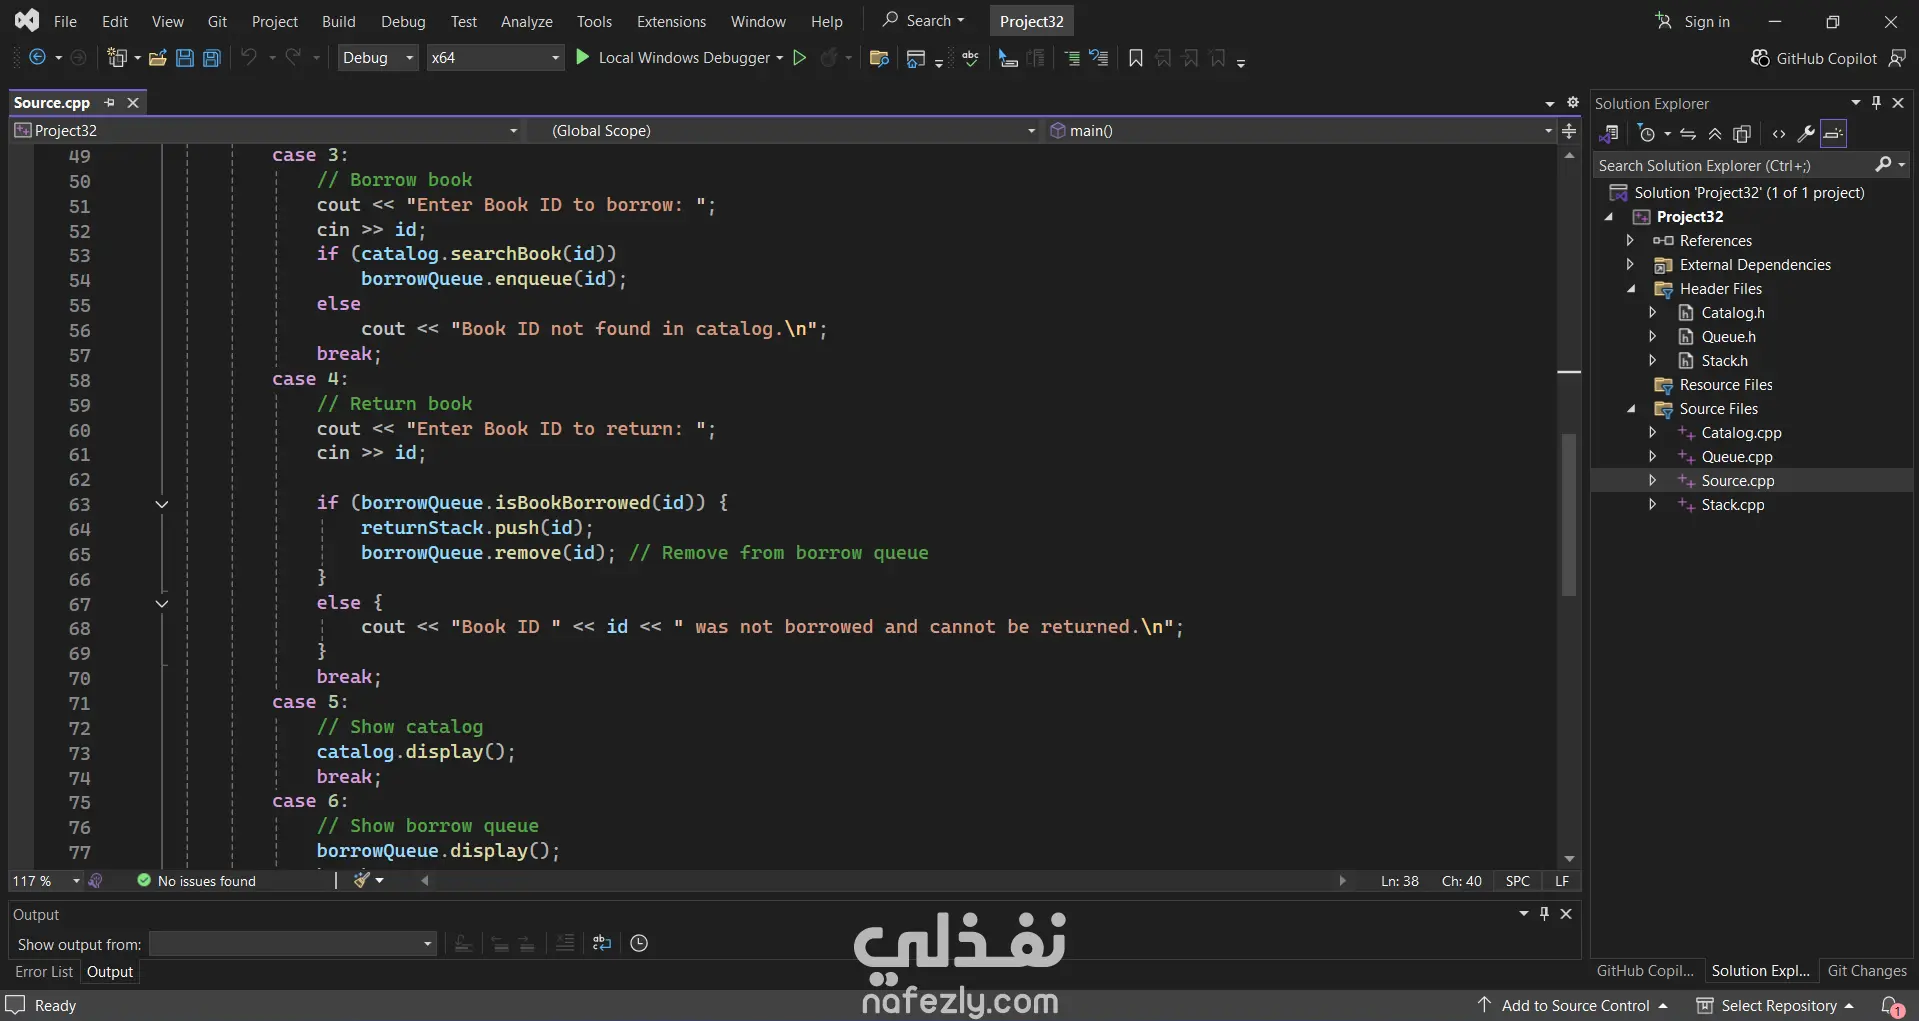The width and height of the screenshot is (1919, 1021).
Task: Open the Project32 scope dropdown
Action: pyautogui.click(x=267, y=131)
